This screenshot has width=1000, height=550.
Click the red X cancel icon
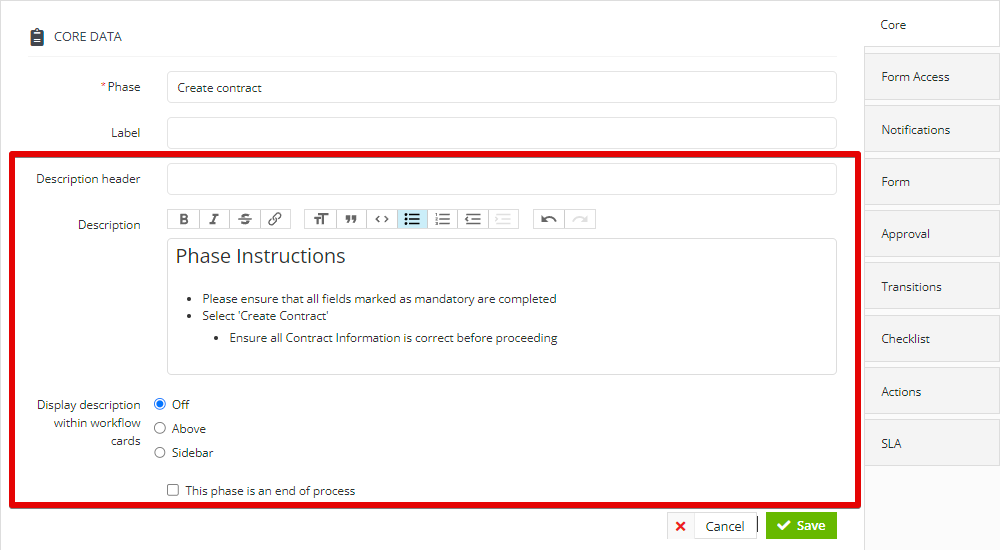coord(680,526)
